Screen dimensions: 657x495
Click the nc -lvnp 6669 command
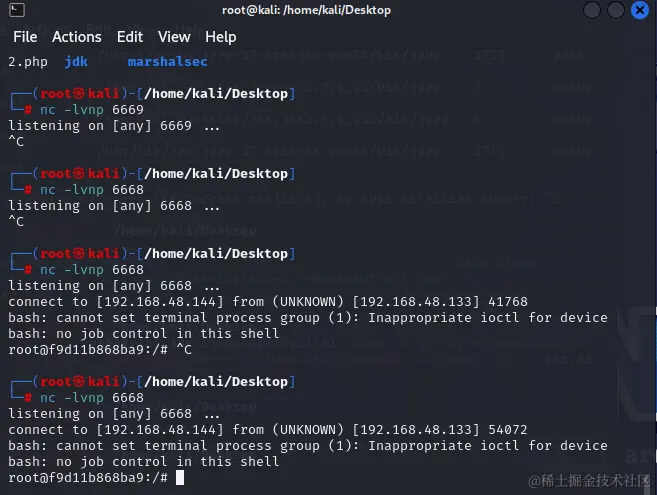92,110
